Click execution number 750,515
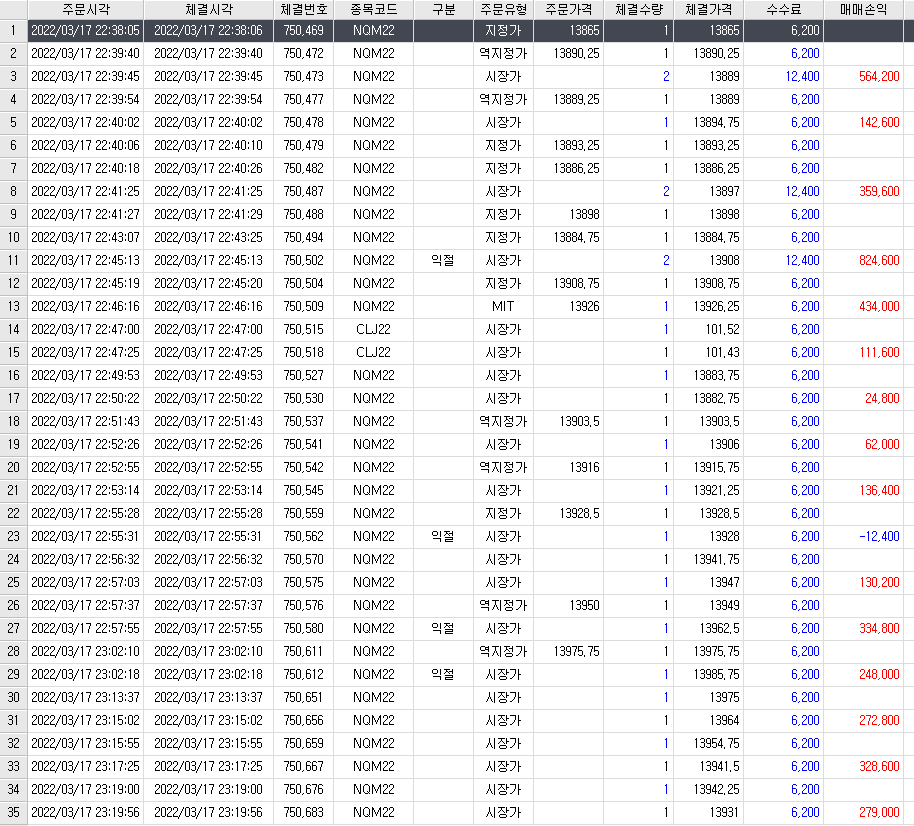This screenshot has height=826, width=914. pyautogui.click(x=303, y=329)
